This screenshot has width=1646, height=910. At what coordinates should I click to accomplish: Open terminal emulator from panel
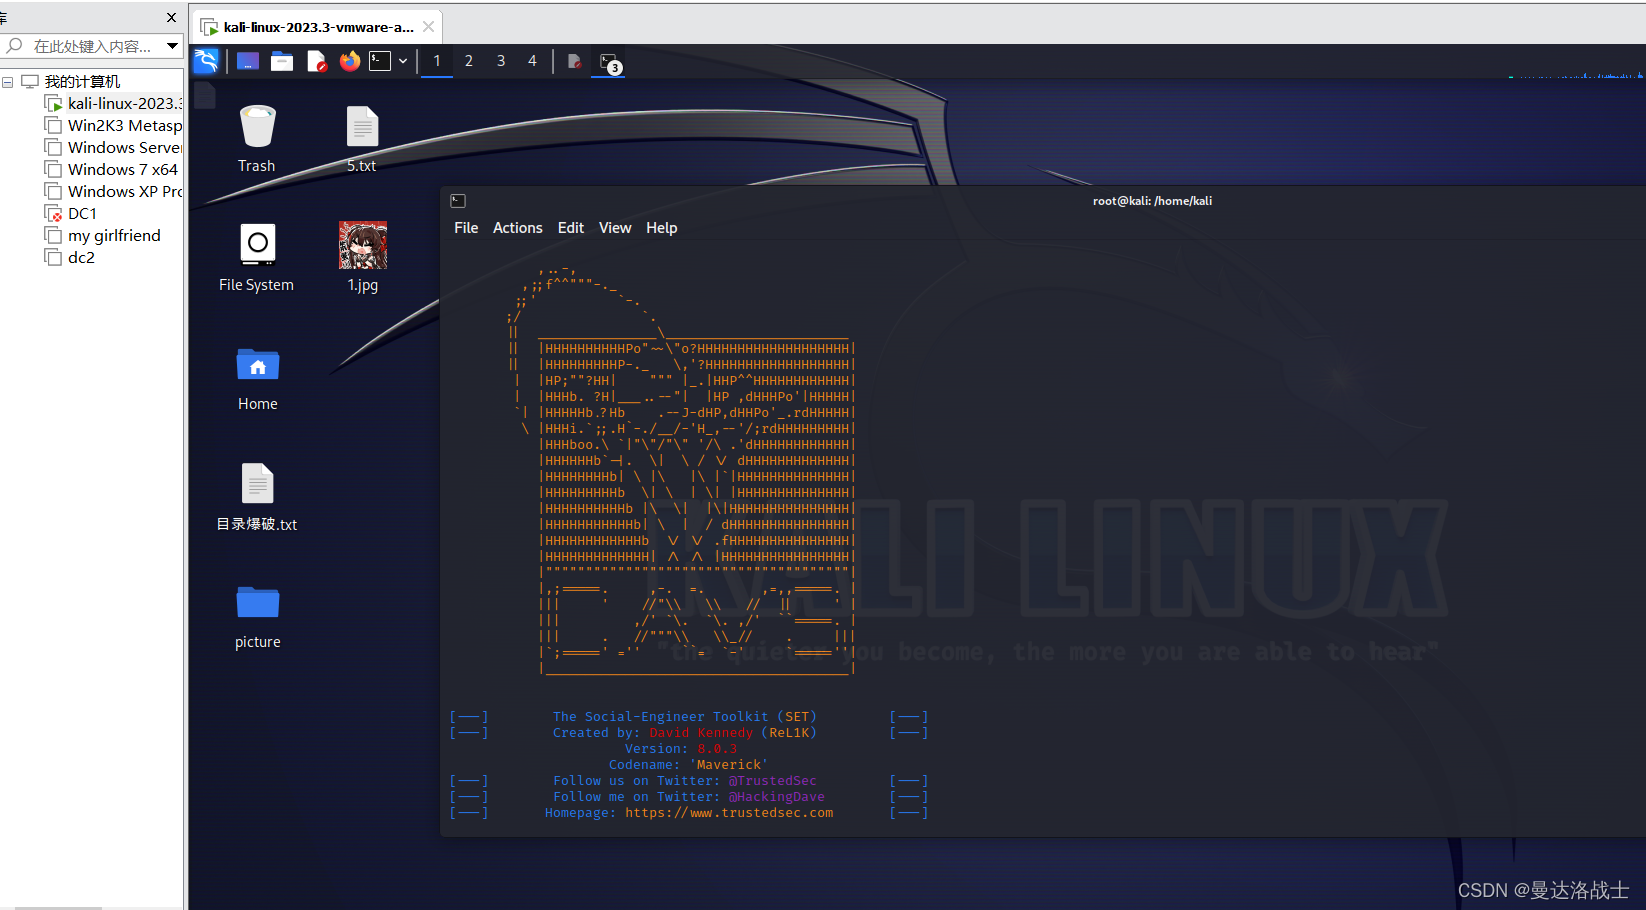click(380, 61)
